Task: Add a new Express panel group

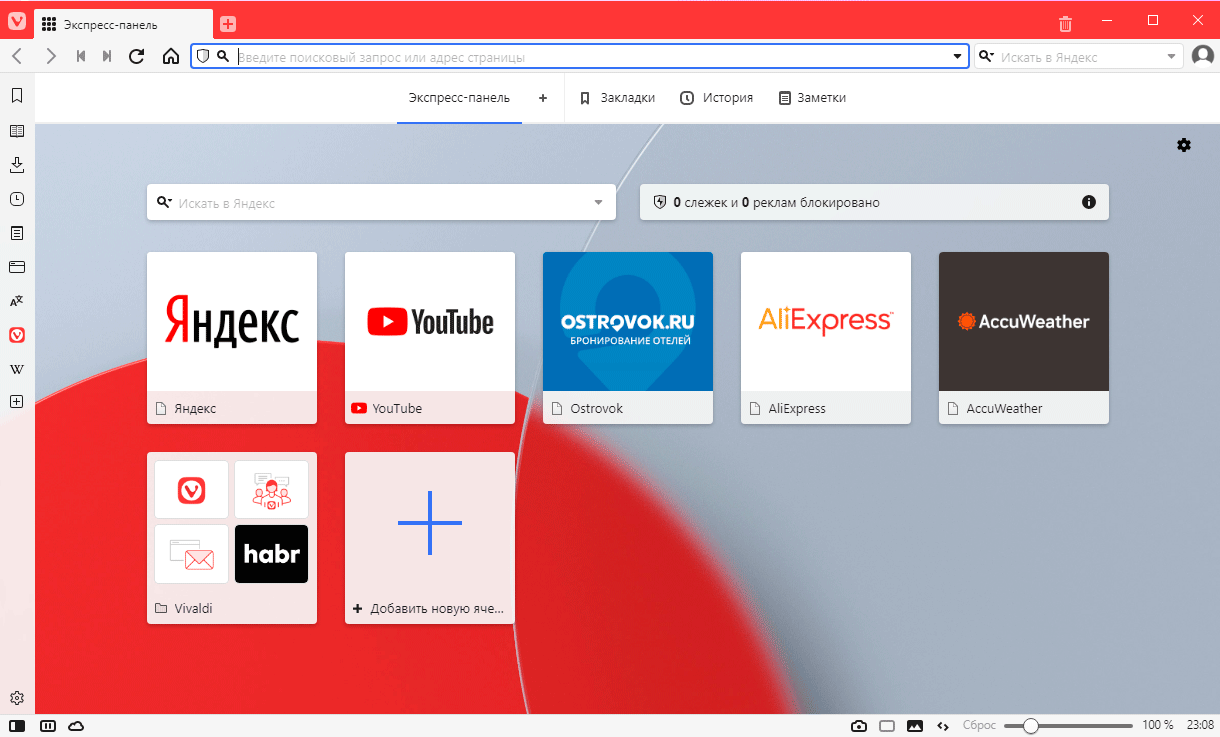Action: point(543,98)
